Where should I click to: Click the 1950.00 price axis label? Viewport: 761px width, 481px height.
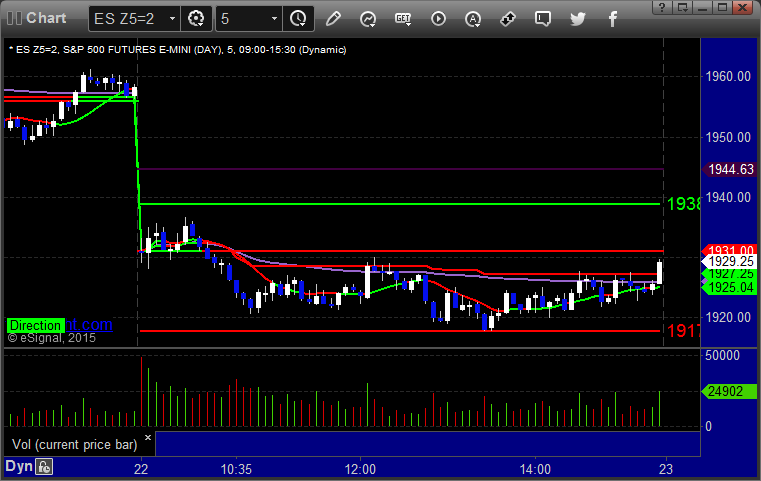click(x=728, y=137)
